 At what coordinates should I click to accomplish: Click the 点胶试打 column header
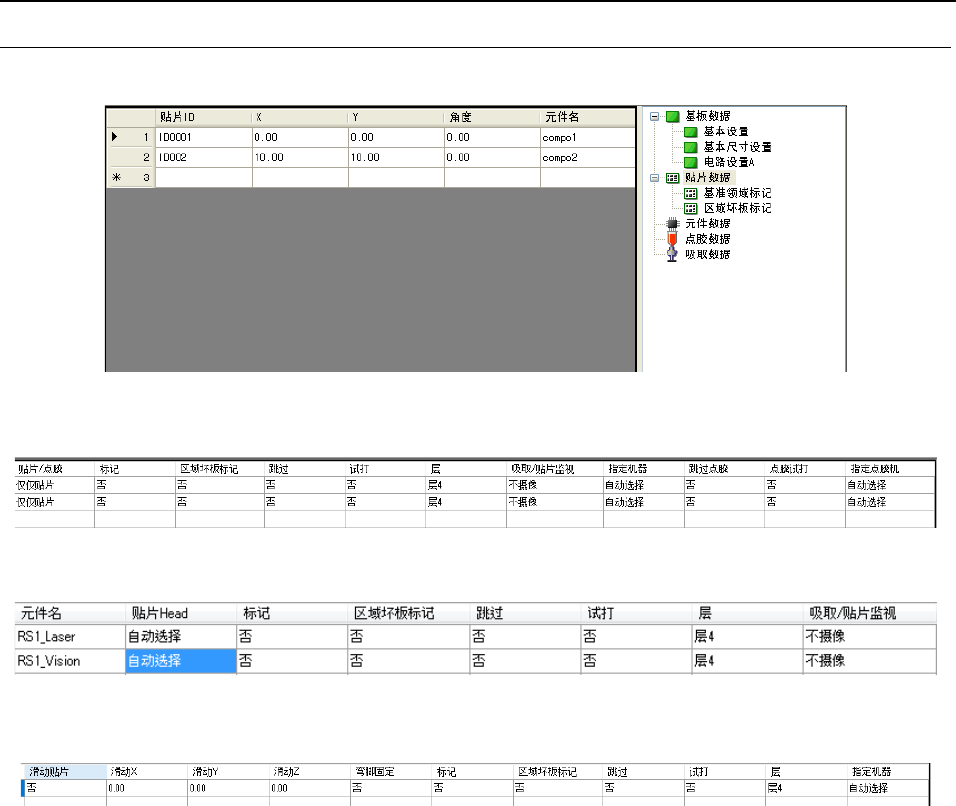[805, 469]
